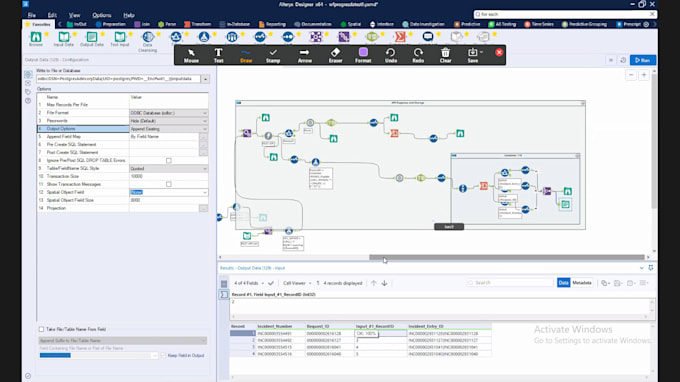Choose the Text annotation tool

click(x=218, y=56)
